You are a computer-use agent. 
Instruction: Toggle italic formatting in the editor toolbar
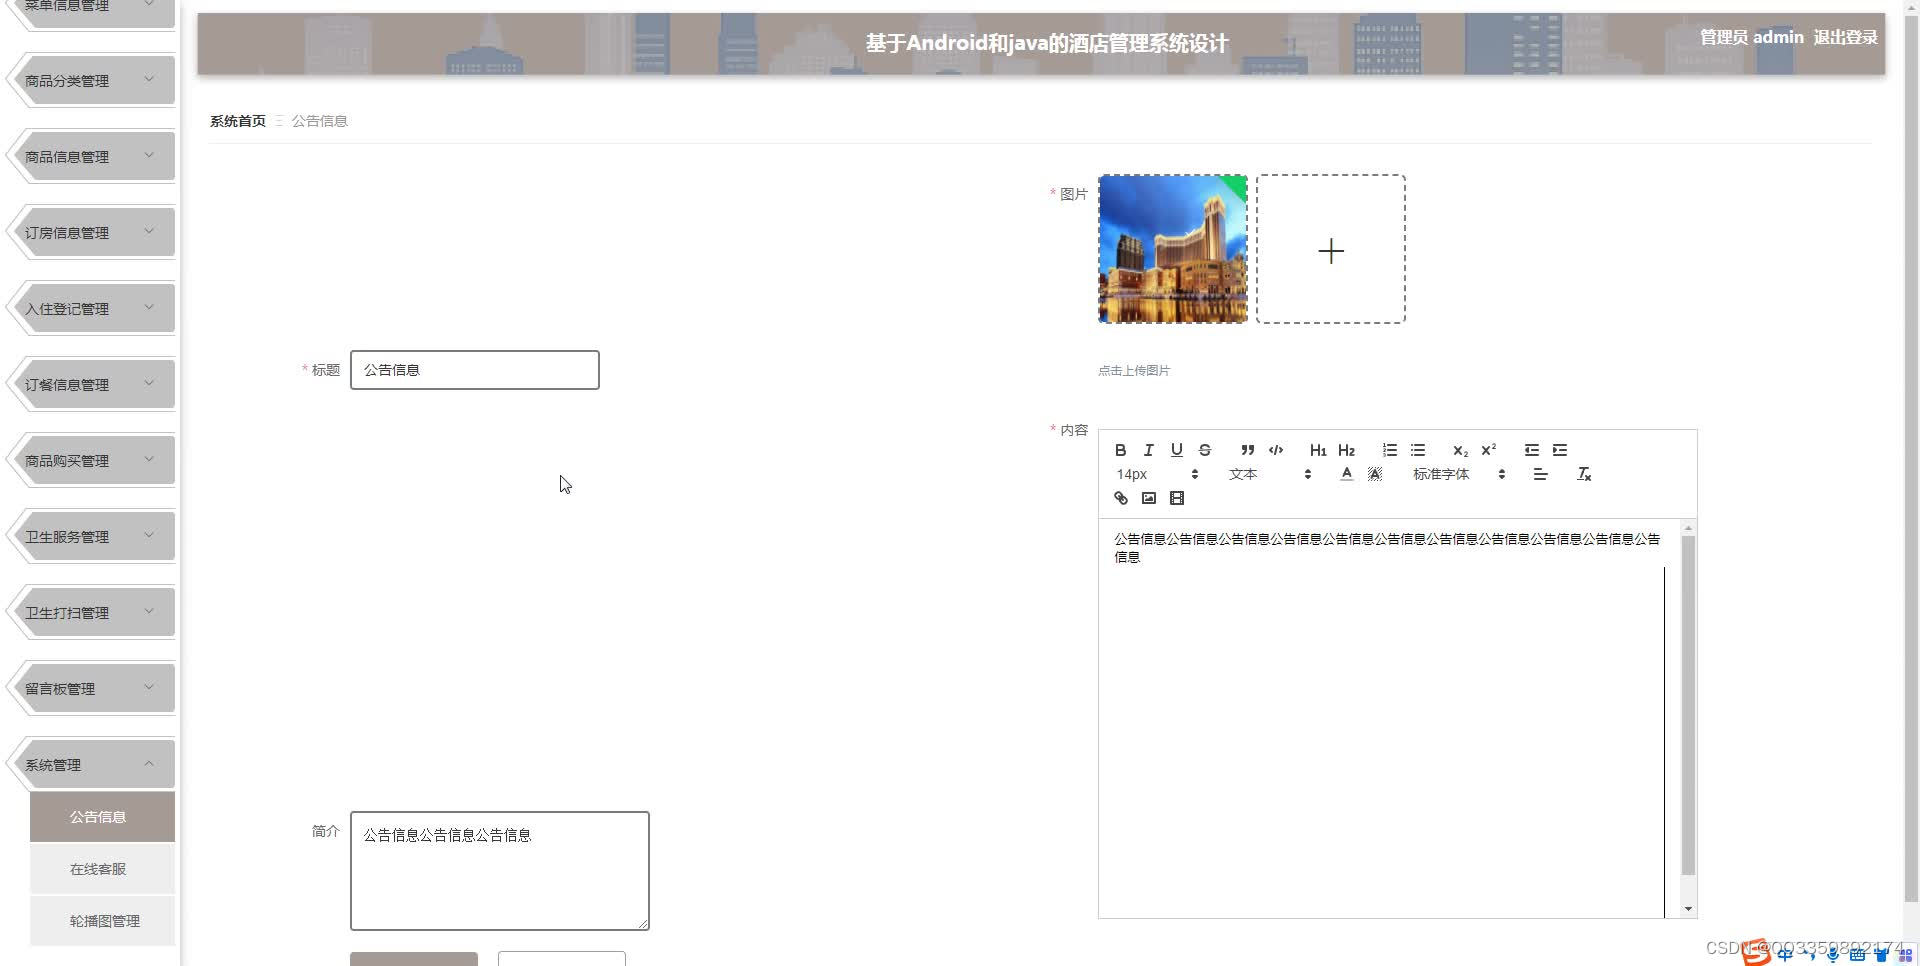pos(1148,450)
